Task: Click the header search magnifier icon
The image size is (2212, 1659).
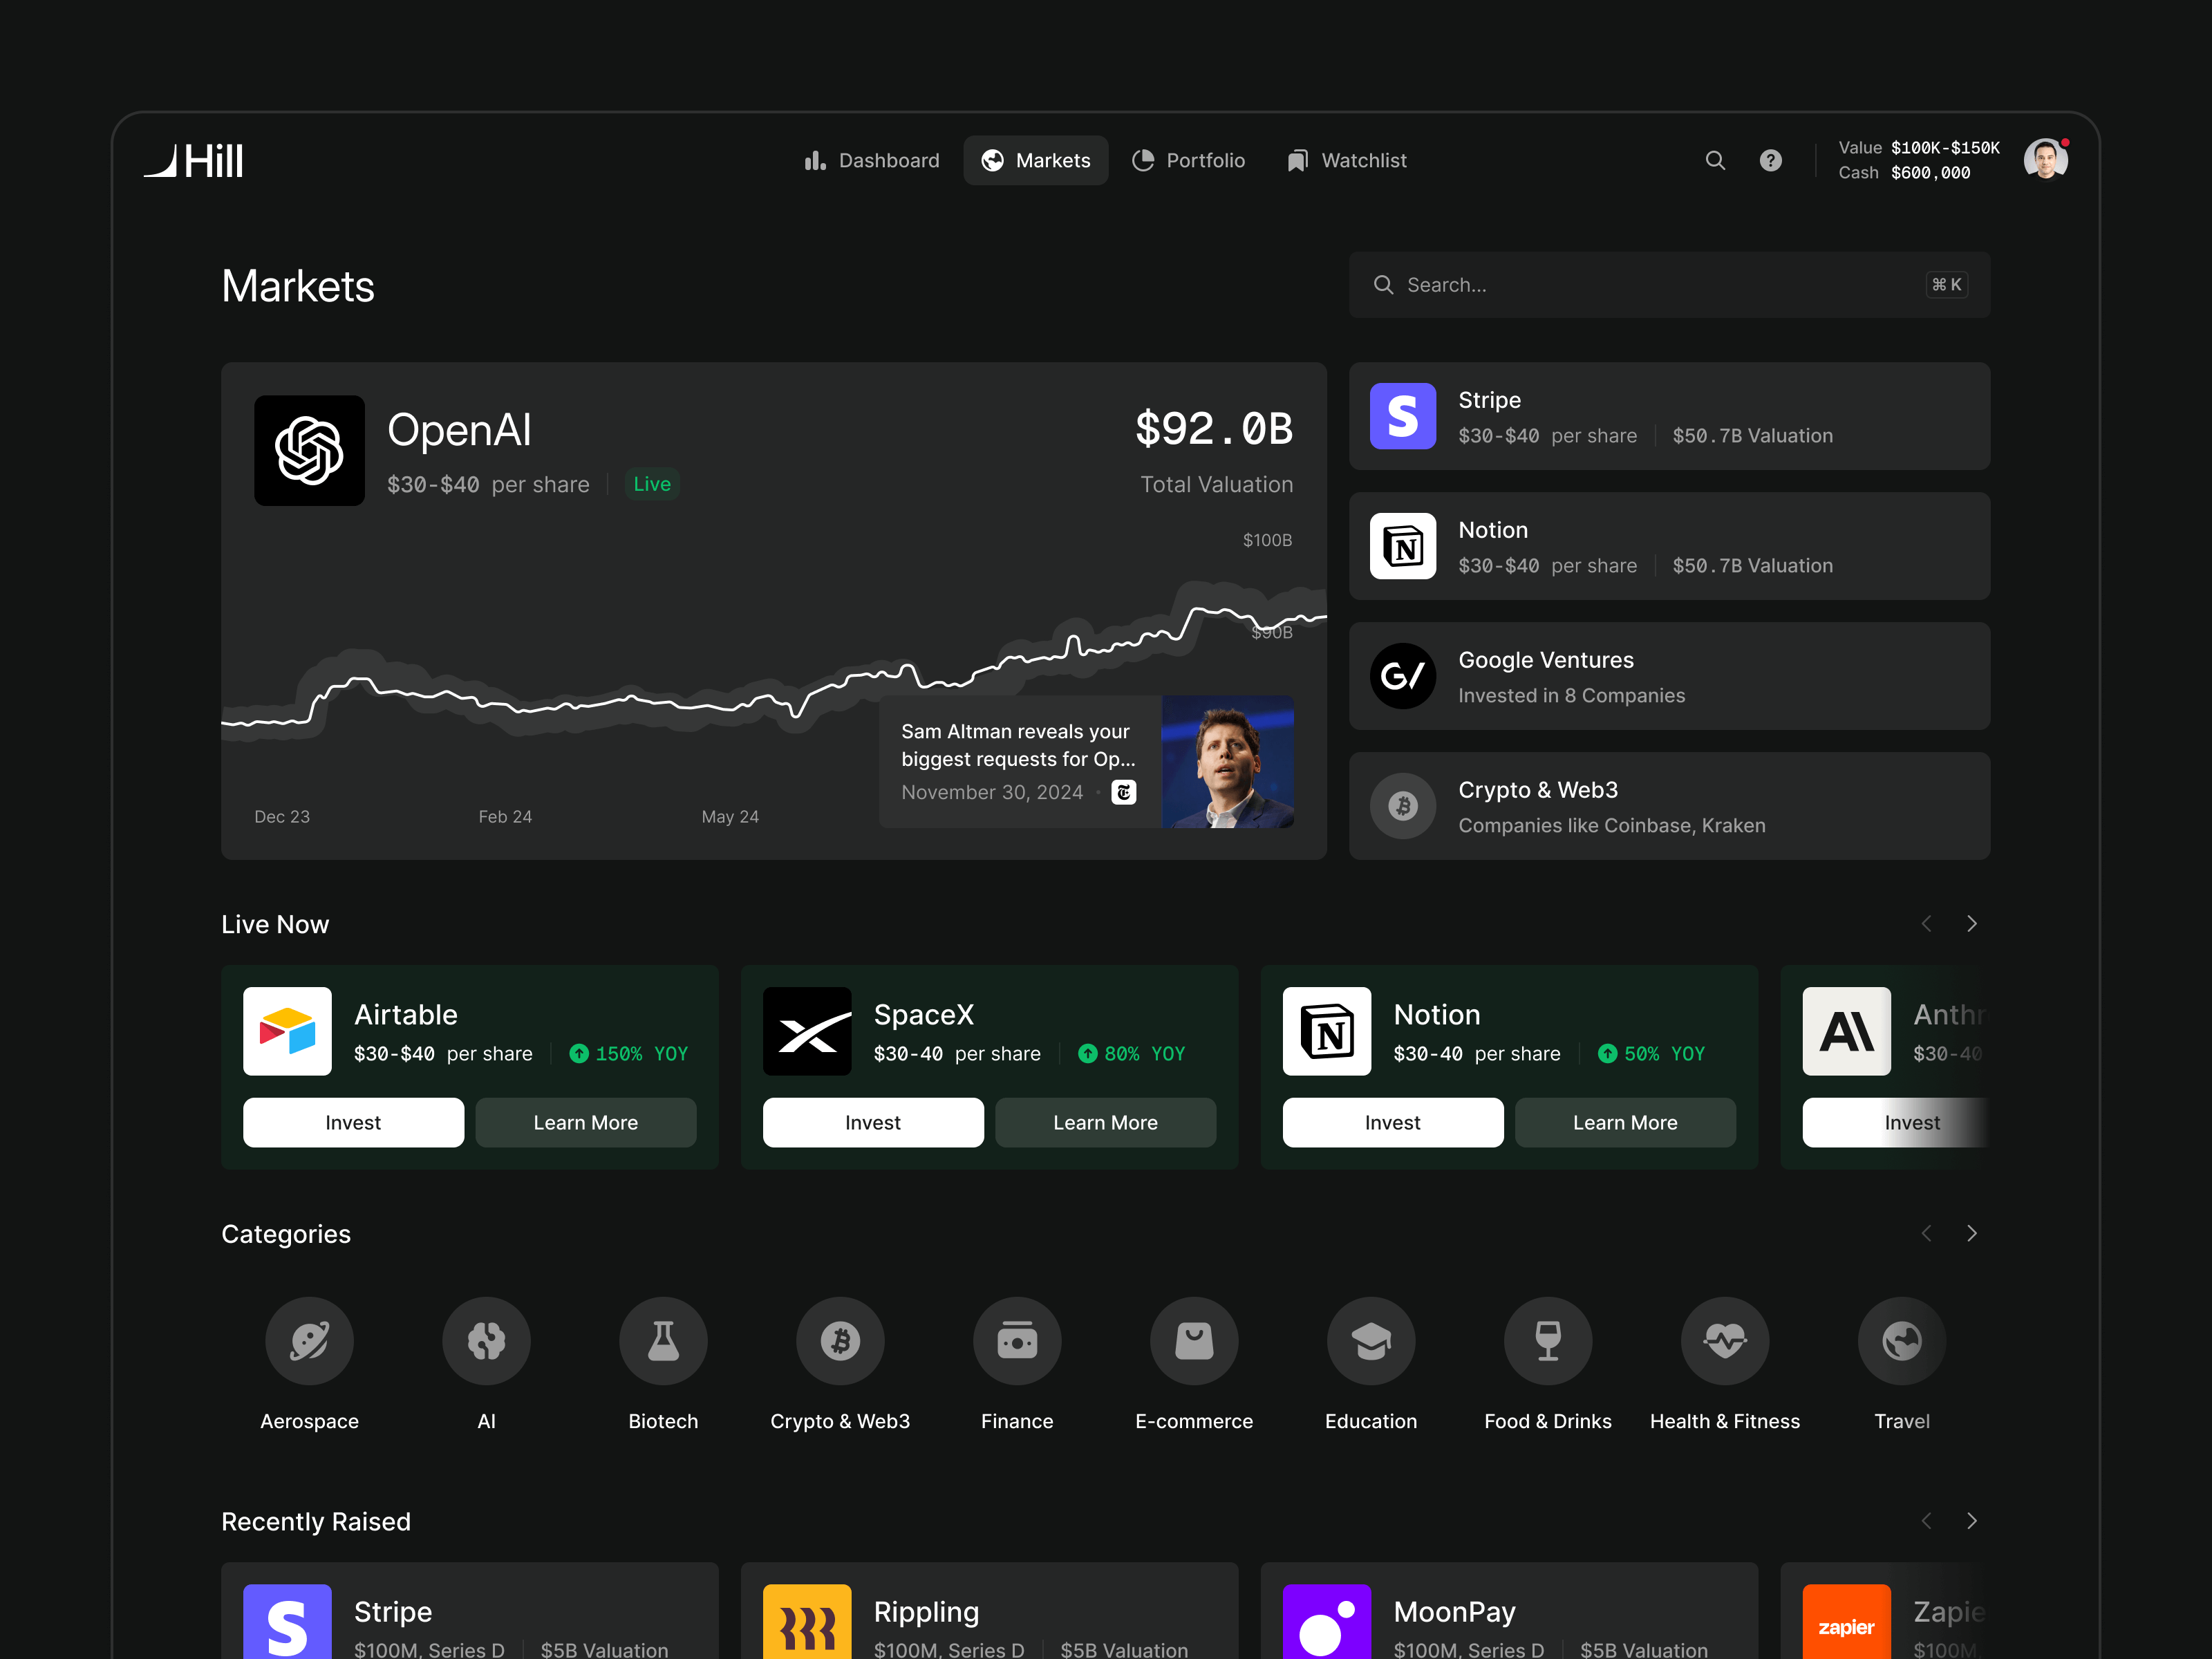Action: pos(1715,160)
